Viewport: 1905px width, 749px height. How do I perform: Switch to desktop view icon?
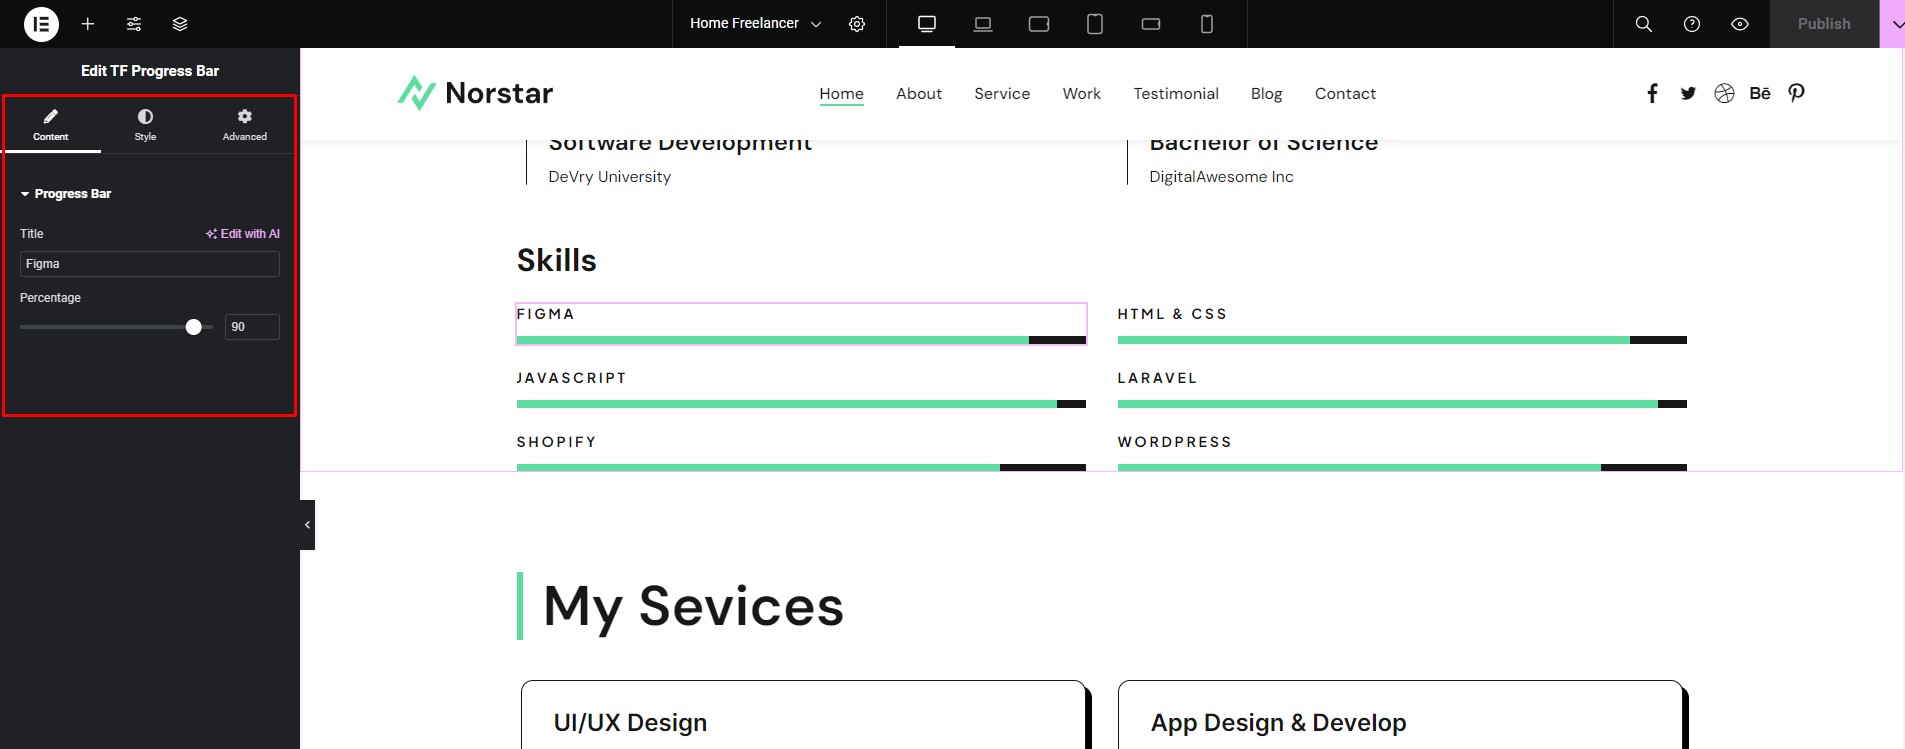927,24
